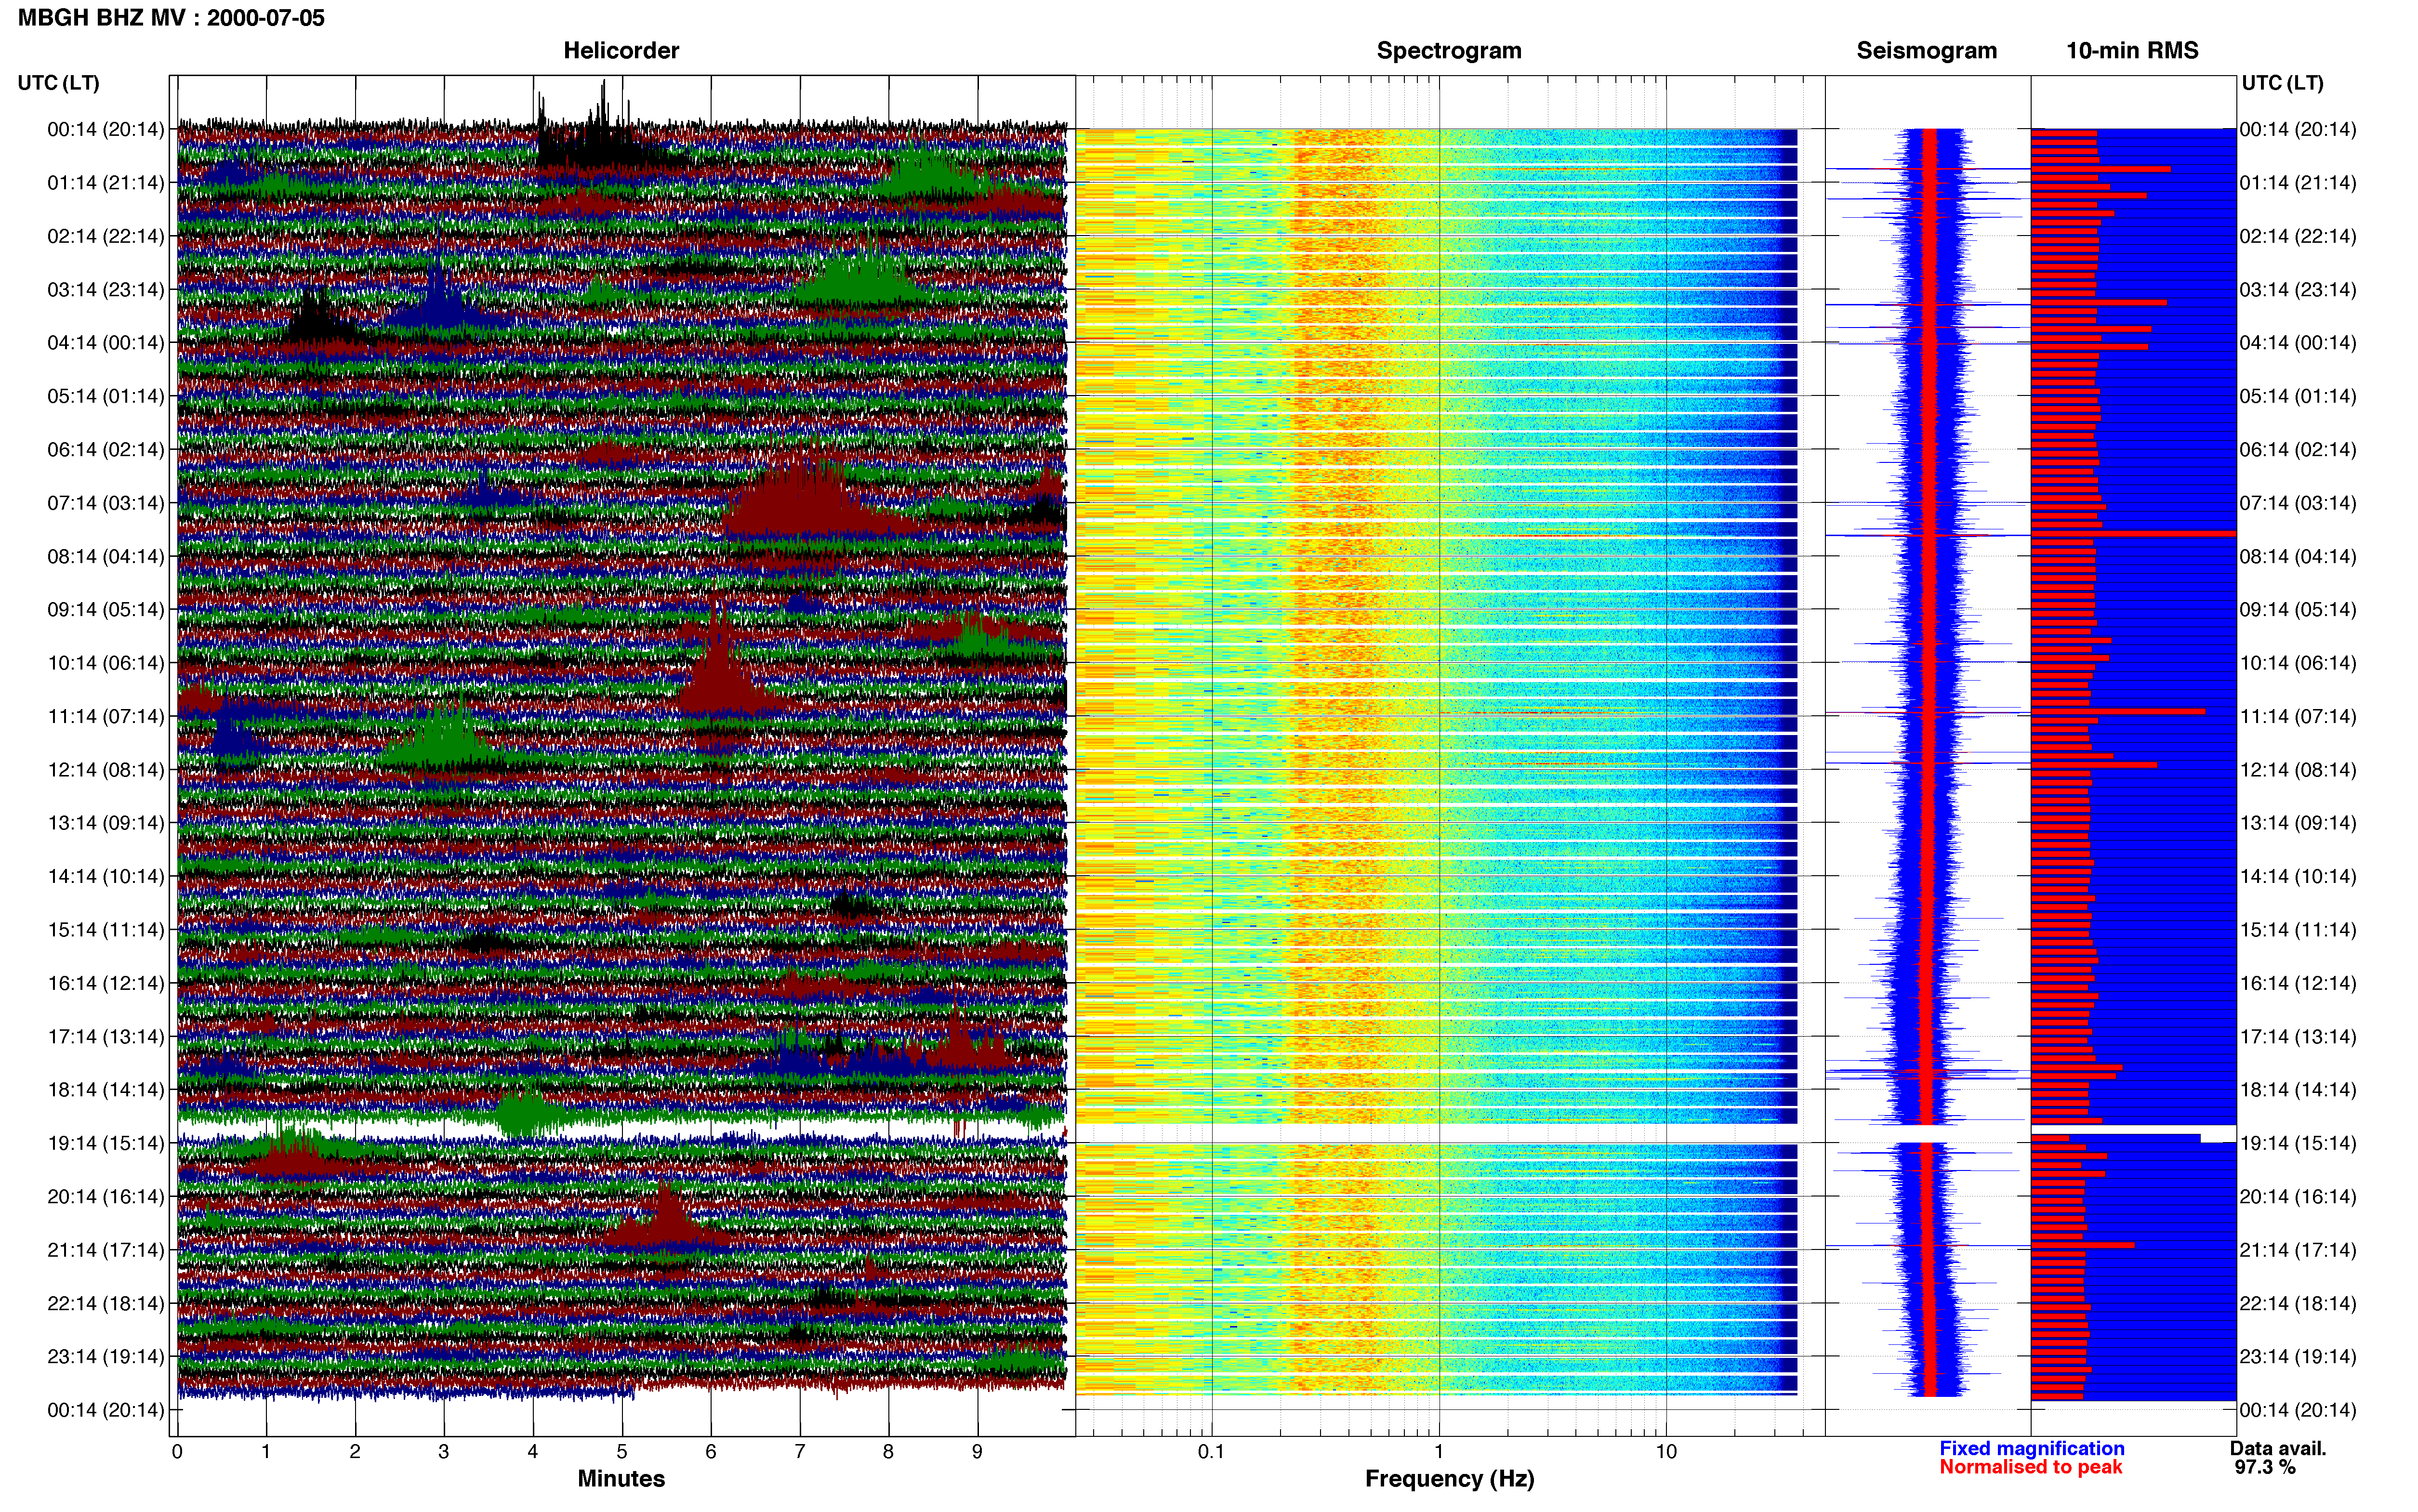Image resolution: width=2418 pixels, height=1512 pixels.
Task: Click left time label 15:14 (11:14)
Action: [106, 930]
